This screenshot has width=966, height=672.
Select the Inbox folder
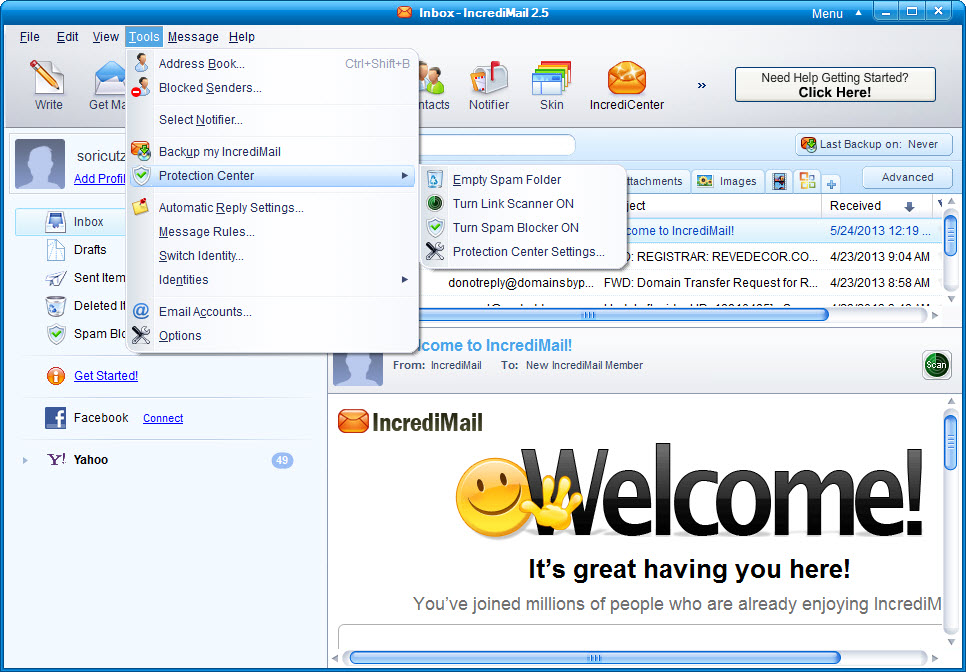70,222
